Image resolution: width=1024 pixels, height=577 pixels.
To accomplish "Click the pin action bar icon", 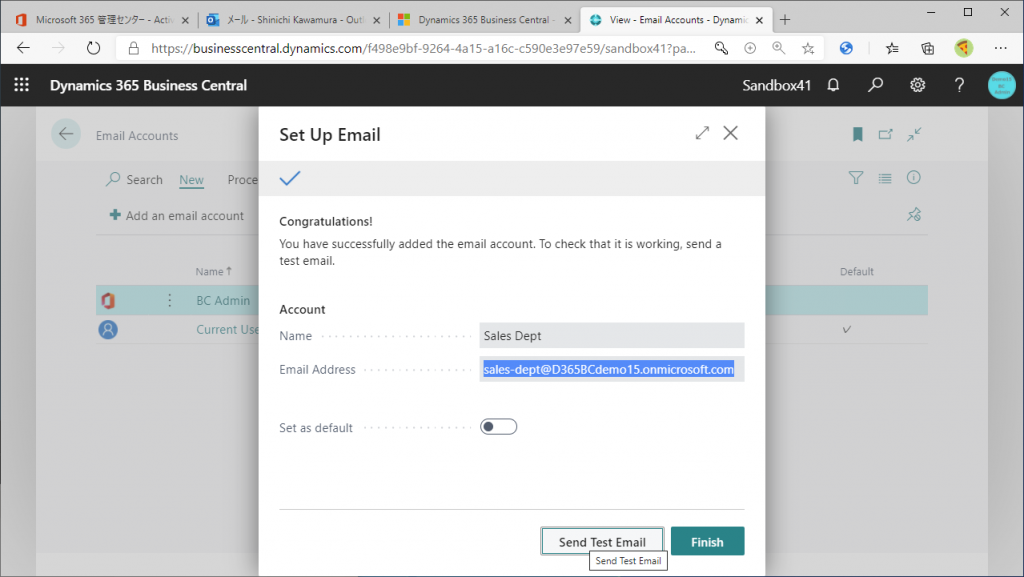I will [x=914, y=214].
